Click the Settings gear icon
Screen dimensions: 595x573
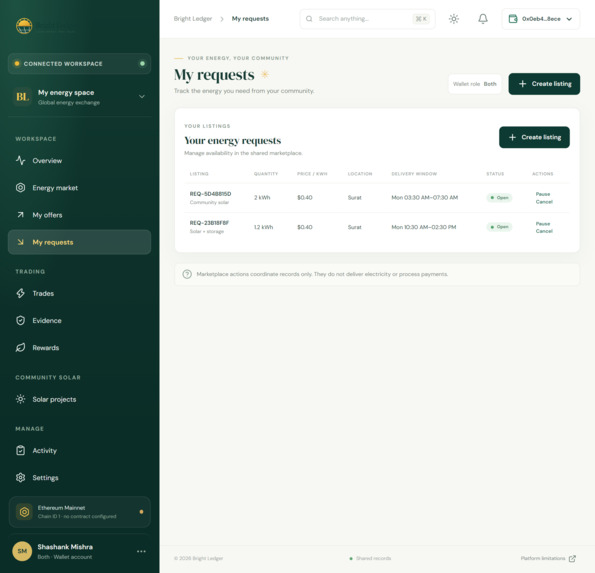20,478
